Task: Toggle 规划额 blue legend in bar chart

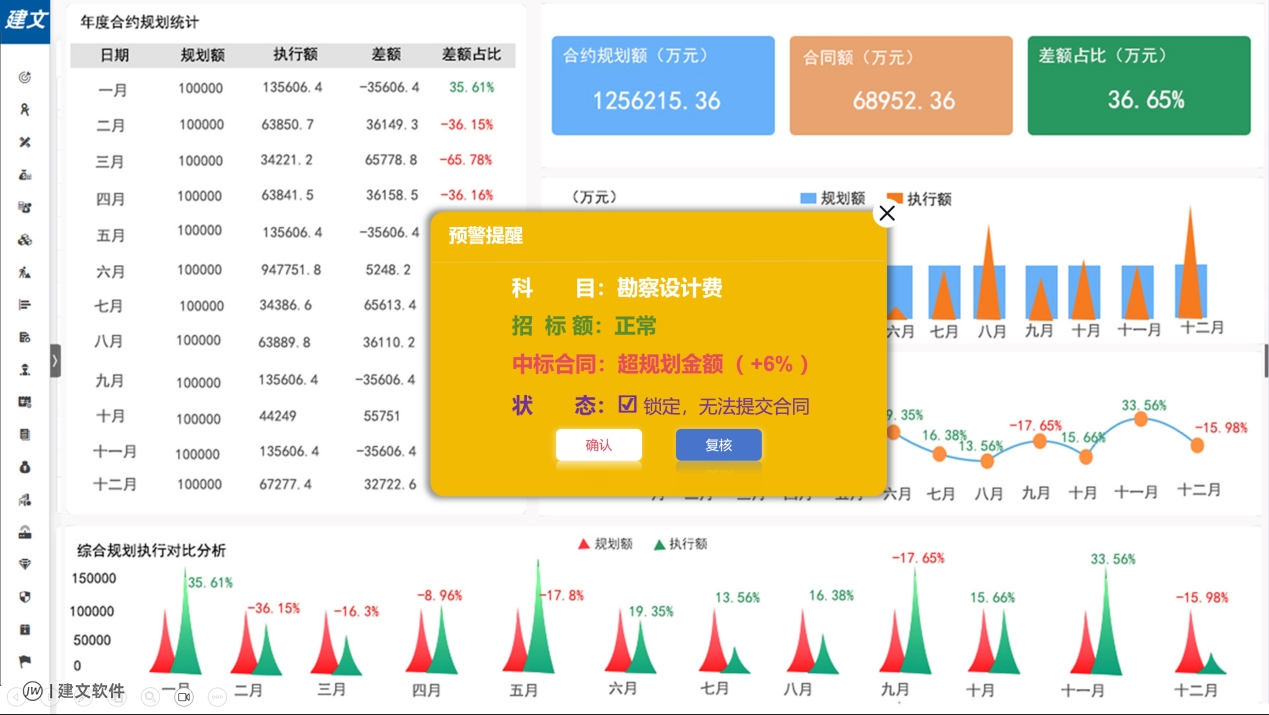Action: click(808, 199)
